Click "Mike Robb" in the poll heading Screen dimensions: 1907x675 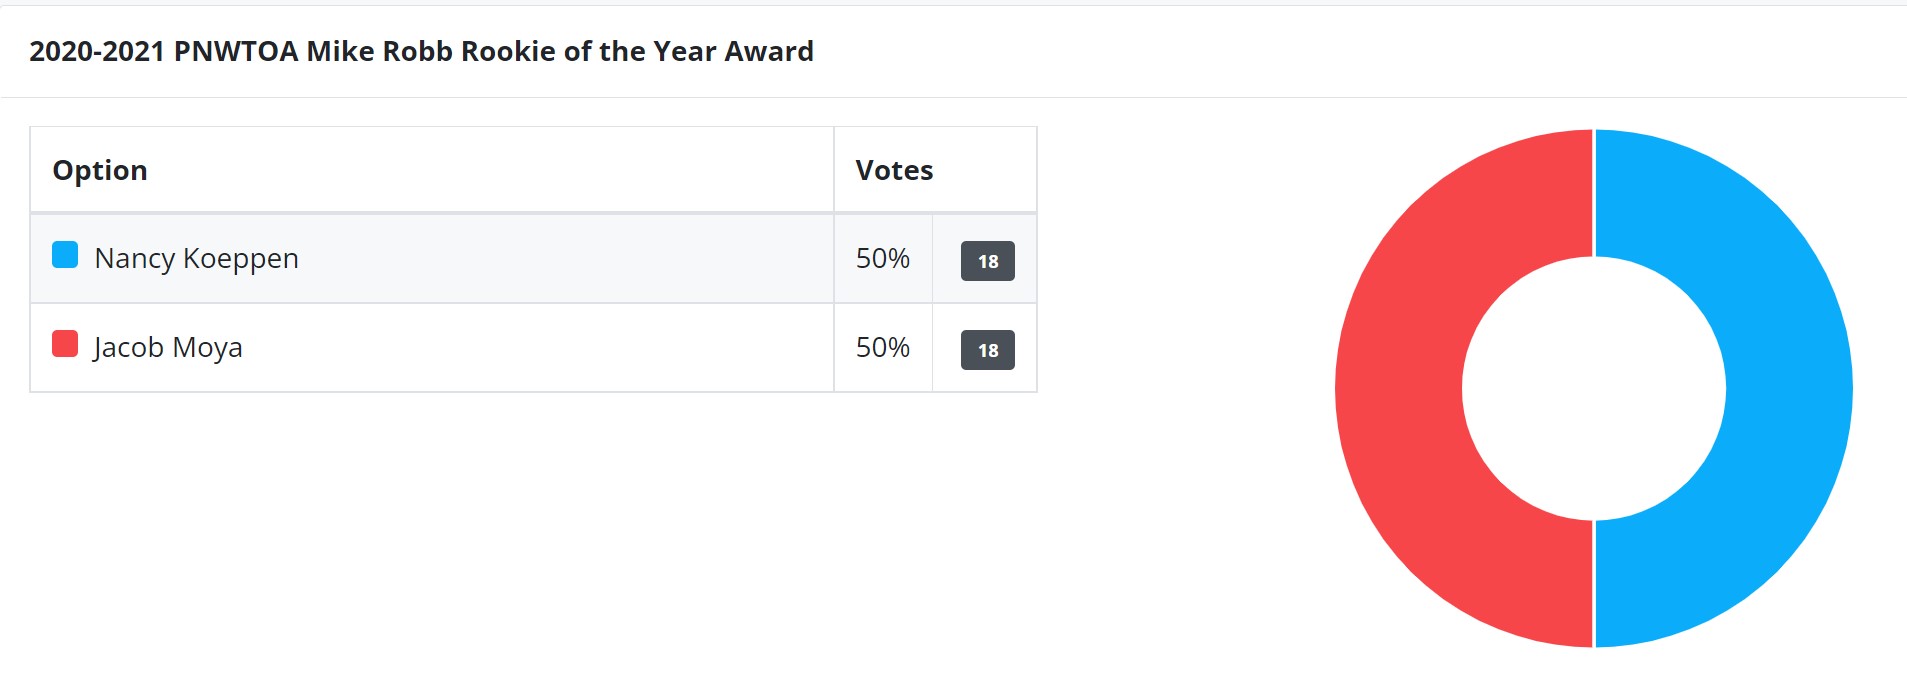(x=379, y=51)
